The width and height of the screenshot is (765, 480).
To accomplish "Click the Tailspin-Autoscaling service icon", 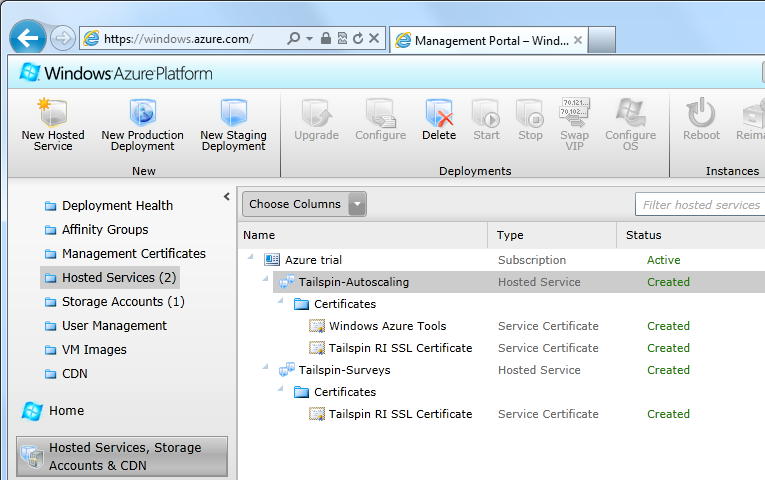I will [x=287, y=282].
